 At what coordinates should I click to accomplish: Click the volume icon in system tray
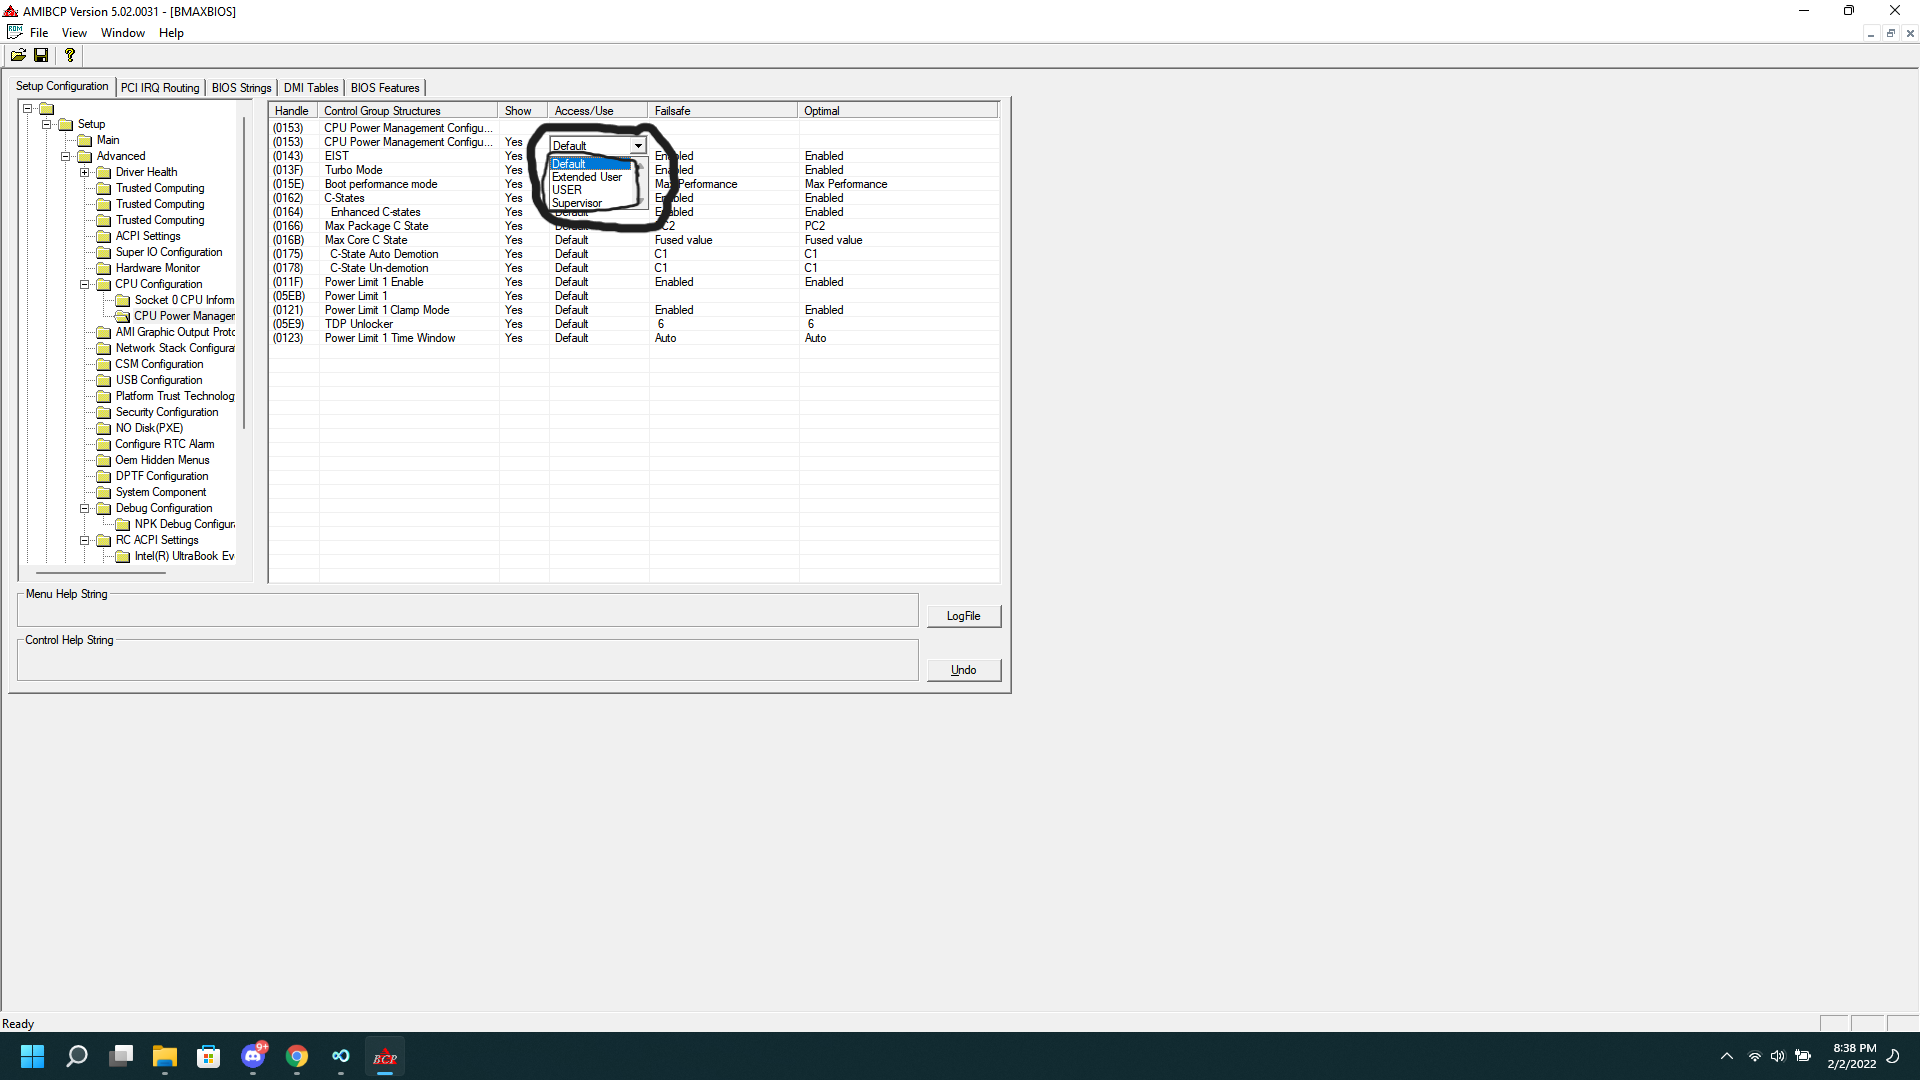(x=1777, y=1056)
